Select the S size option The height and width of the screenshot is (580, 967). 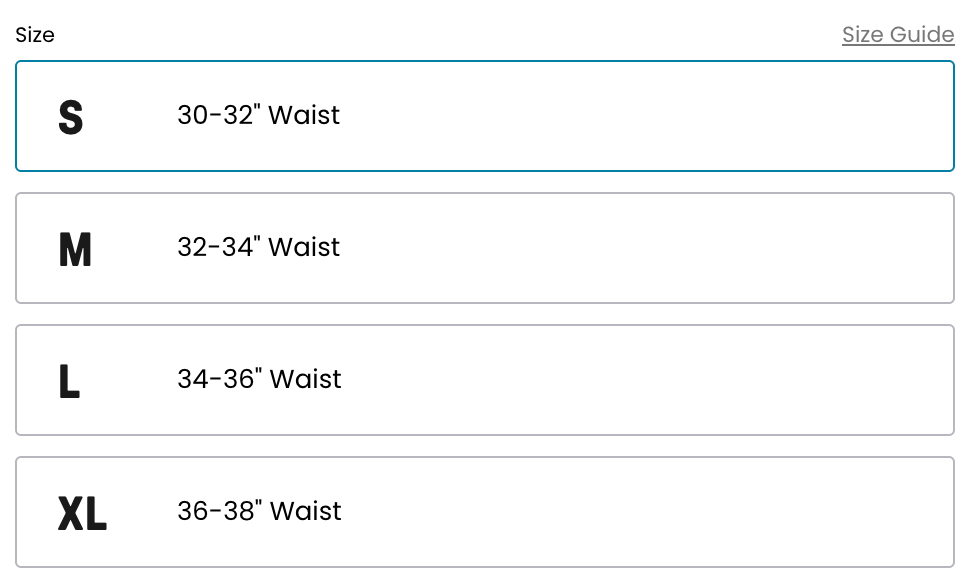point(485,116)
